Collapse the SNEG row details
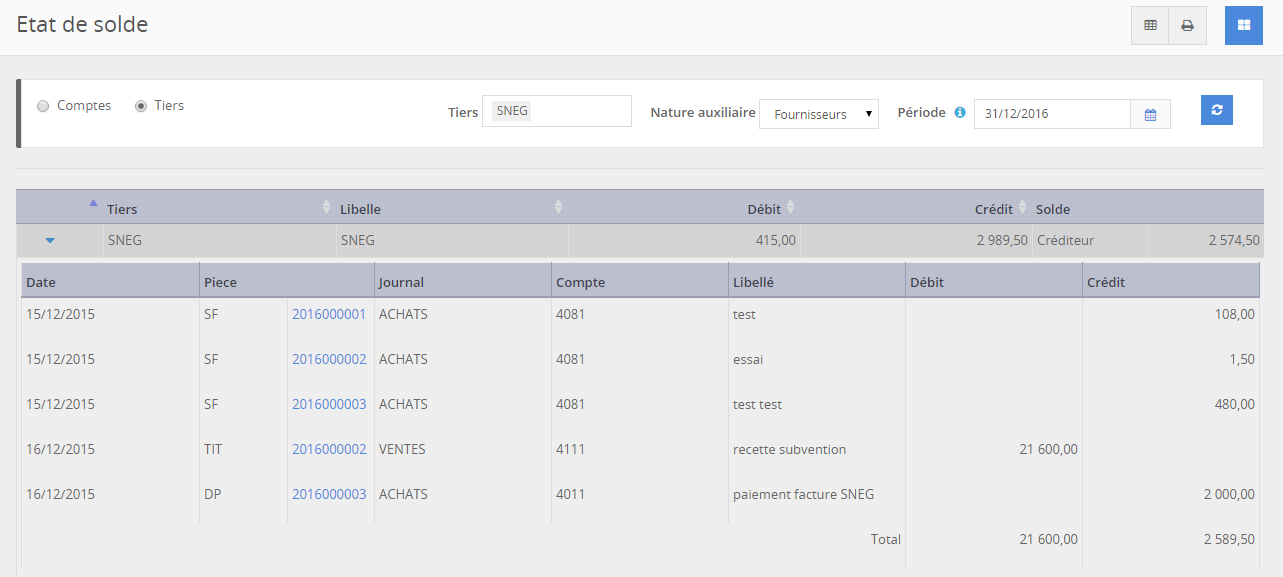 click(50, 241)
